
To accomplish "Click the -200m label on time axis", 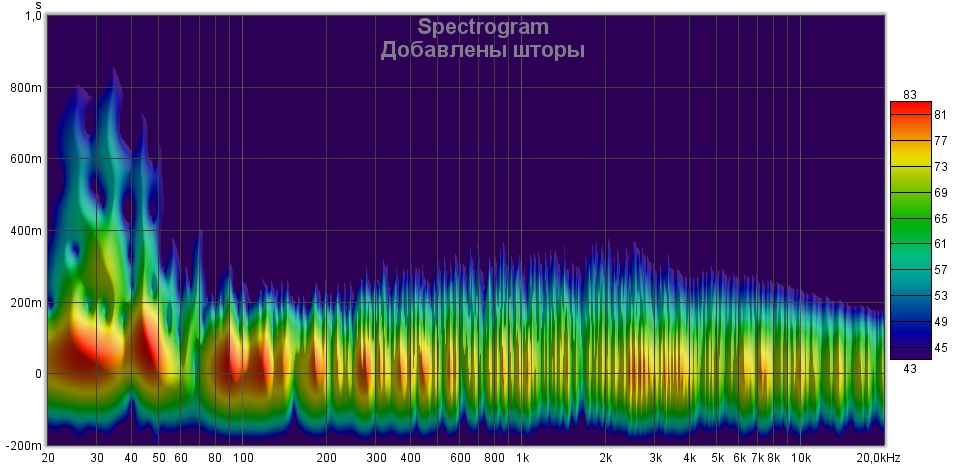I will pyautogui.click(x=24, y=445).
